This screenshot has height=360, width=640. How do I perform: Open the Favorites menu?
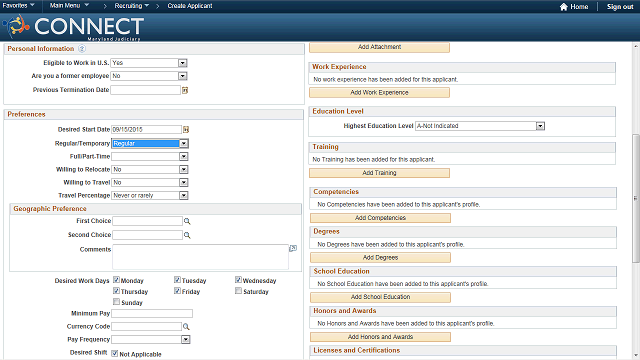pos(18,6)
